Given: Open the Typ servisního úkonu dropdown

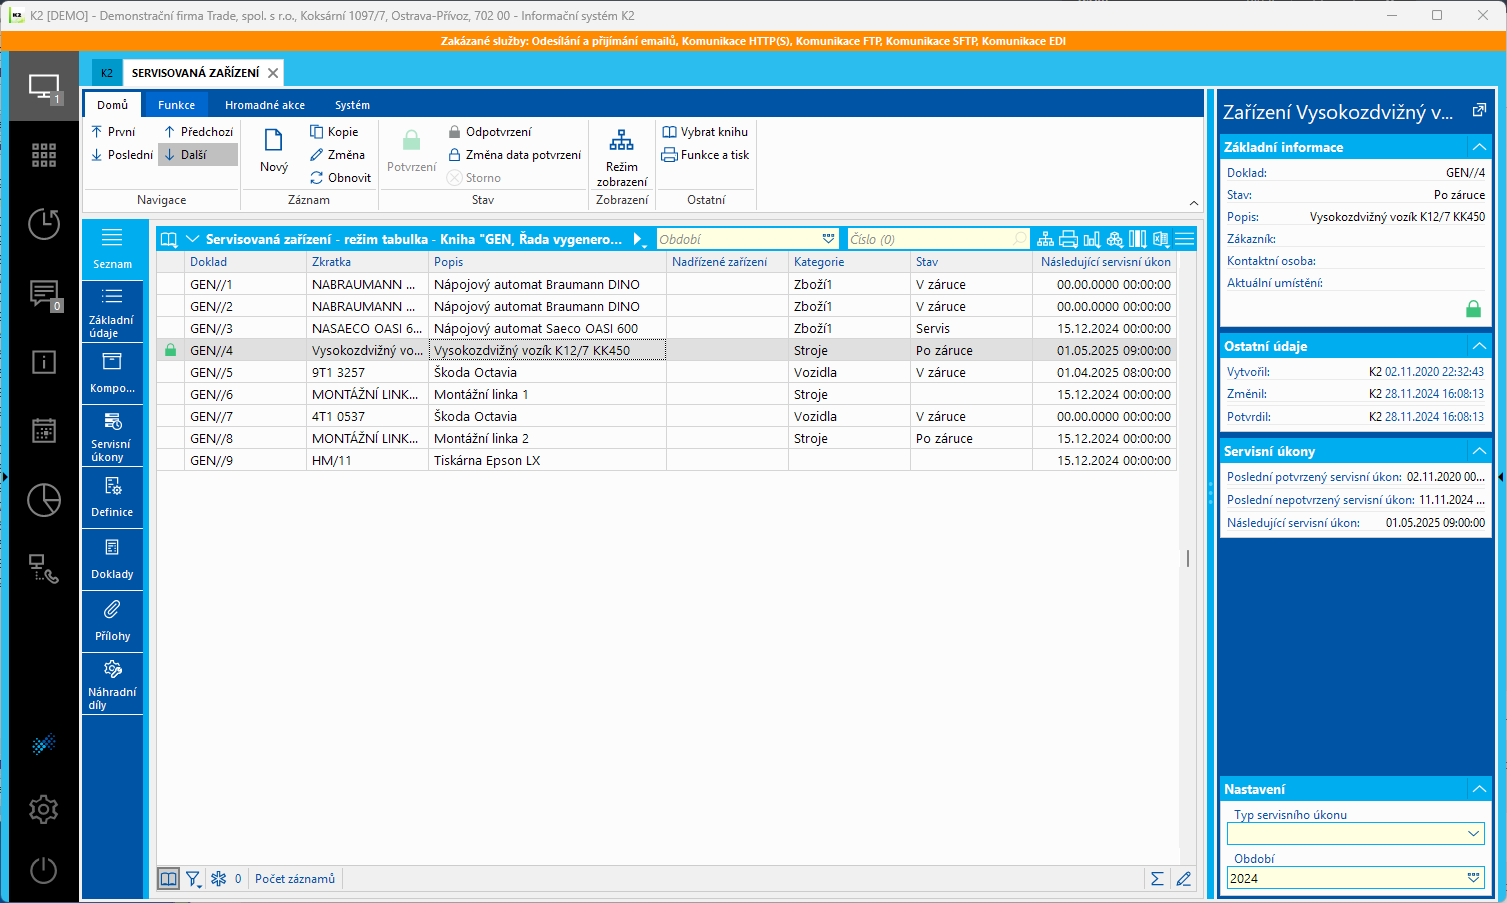Looking at the screenshot, I should coord(1473,833).
